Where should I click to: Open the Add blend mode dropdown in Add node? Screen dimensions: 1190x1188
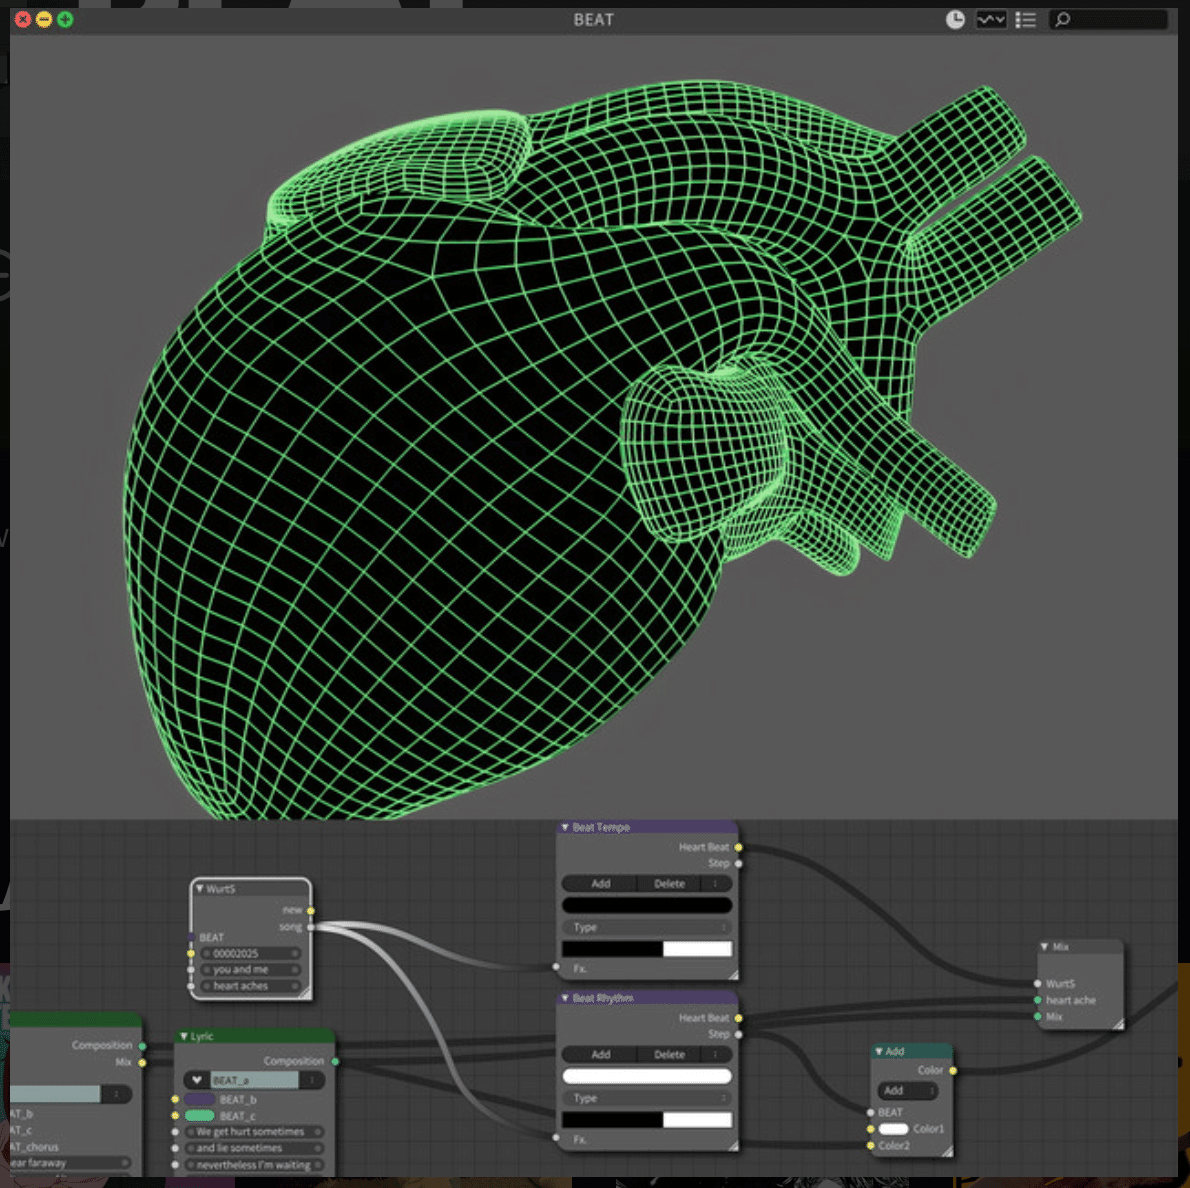907,1091
